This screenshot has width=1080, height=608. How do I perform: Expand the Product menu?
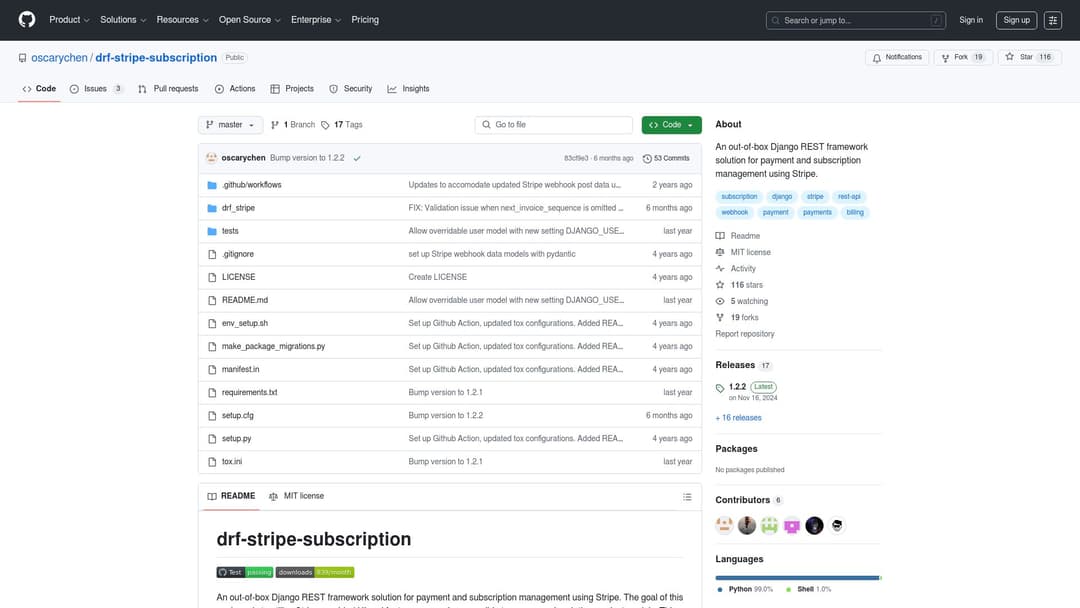tap(69, 20)
